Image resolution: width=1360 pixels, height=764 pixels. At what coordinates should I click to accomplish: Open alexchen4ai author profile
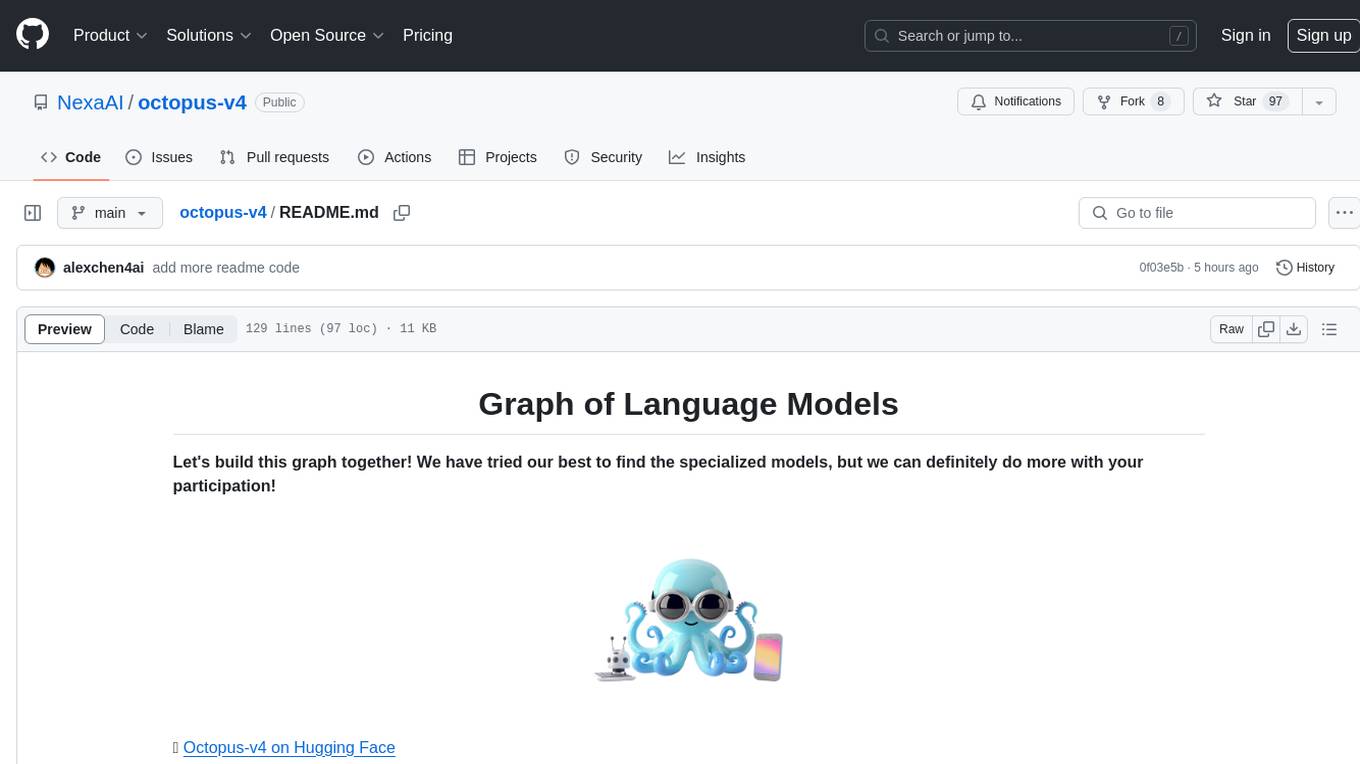tap(103, 267)
